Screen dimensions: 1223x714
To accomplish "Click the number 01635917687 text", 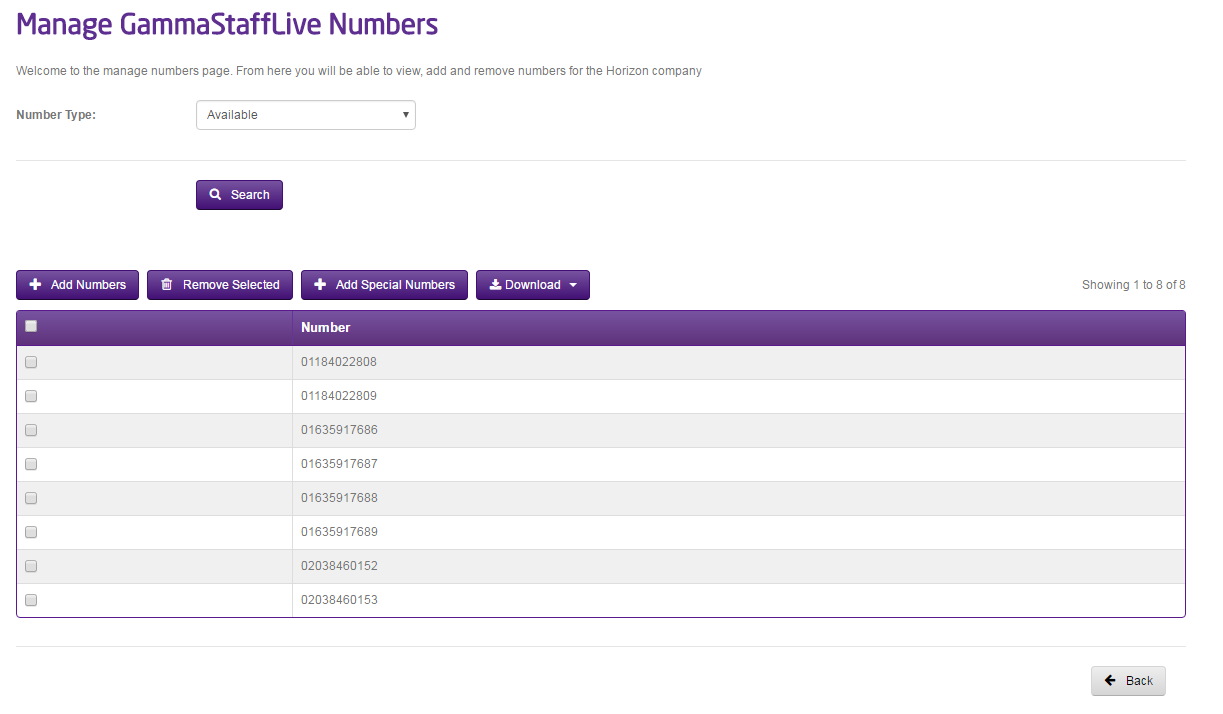I will [x=339, y=464].
